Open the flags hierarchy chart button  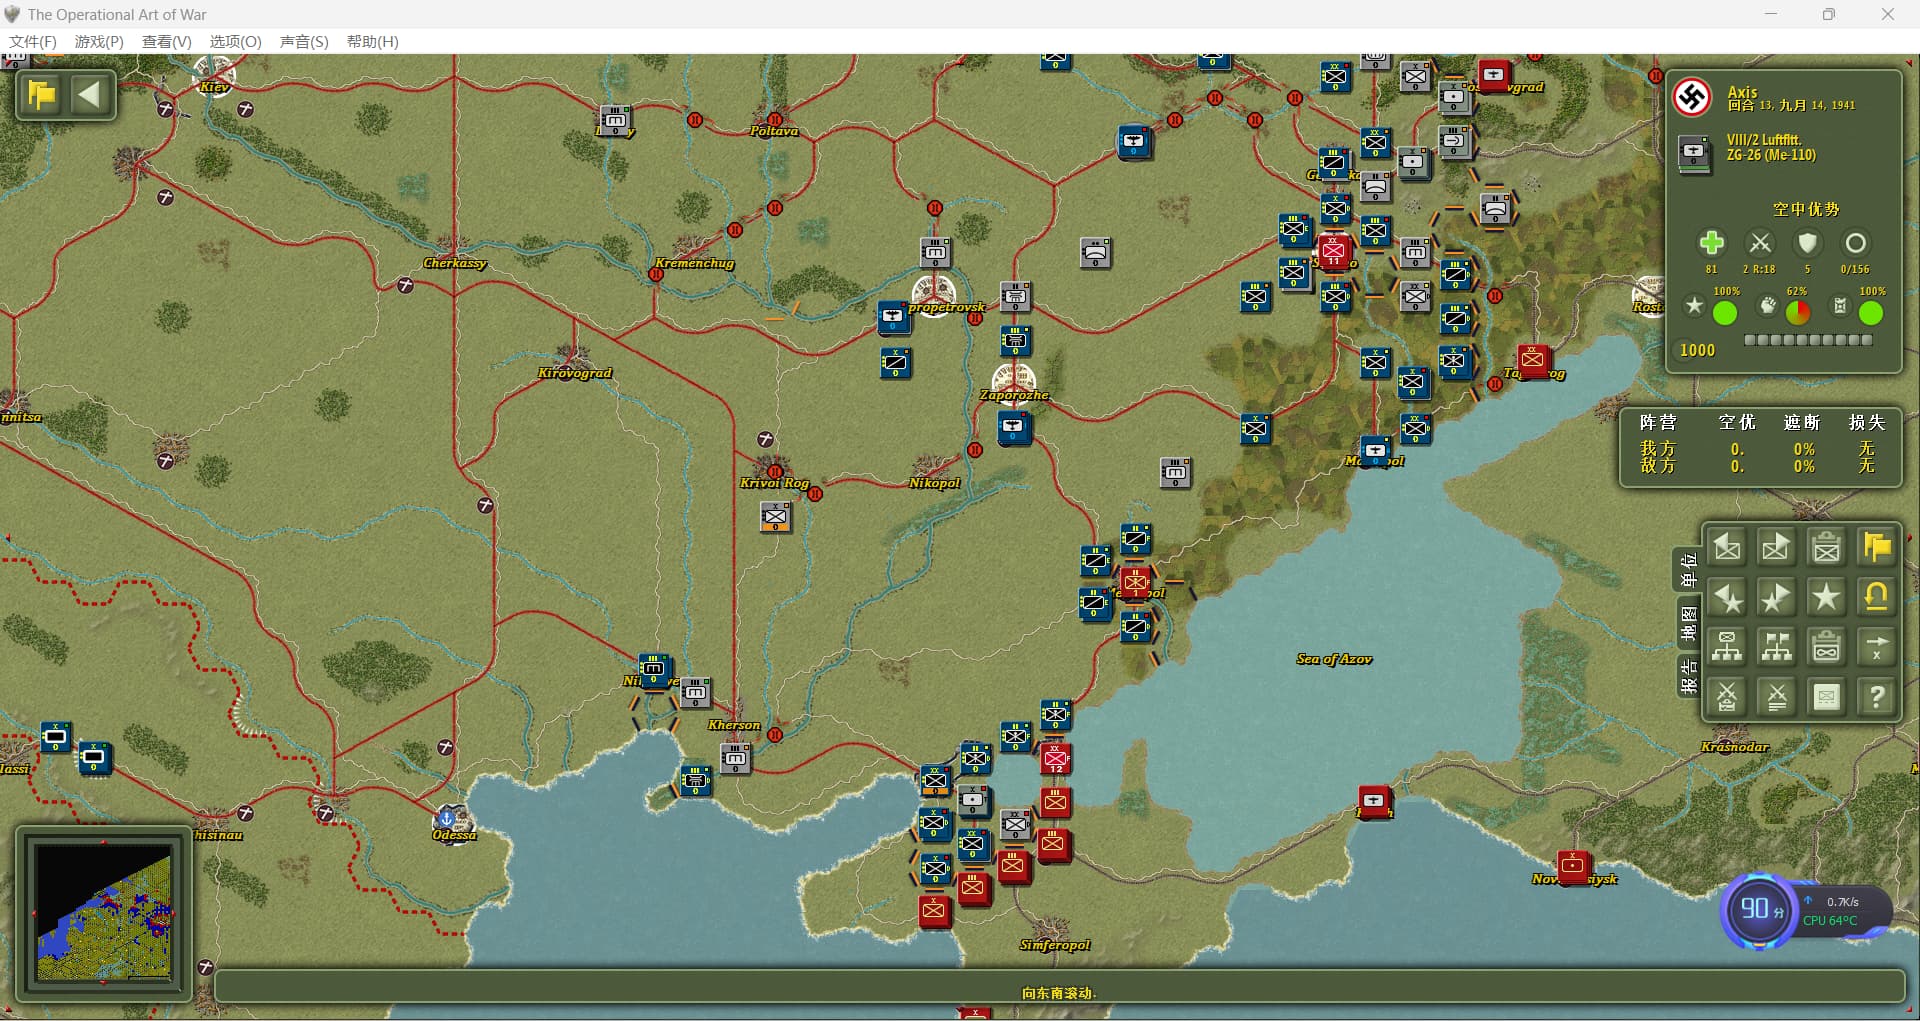1776,647
